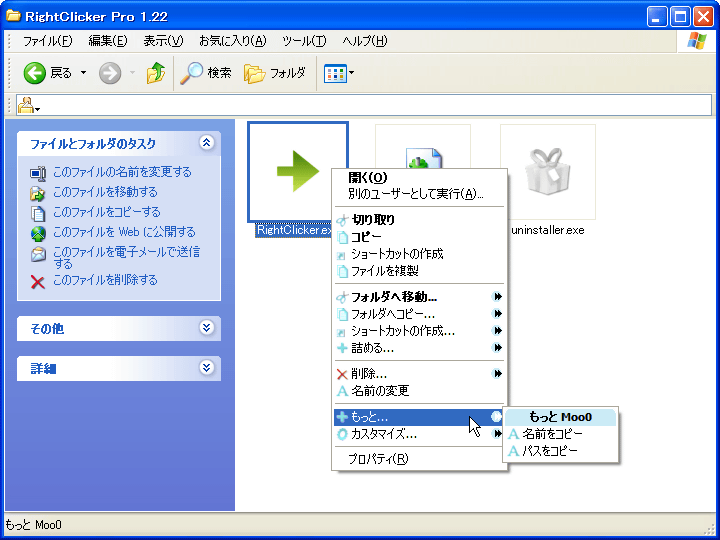Image resolution: width=720 pixels, height=540 pixels.
Task: Click the フォルダ folders toolbar button
Action: 275,73
